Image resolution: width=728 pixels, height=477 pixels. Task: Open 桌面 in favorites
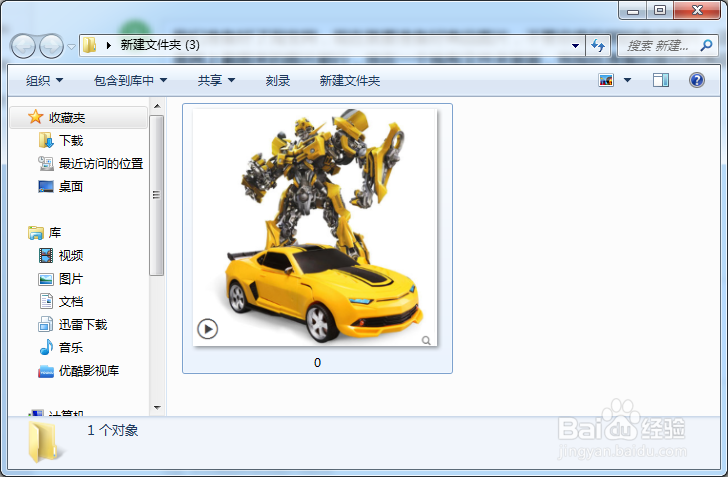point(71,187)
